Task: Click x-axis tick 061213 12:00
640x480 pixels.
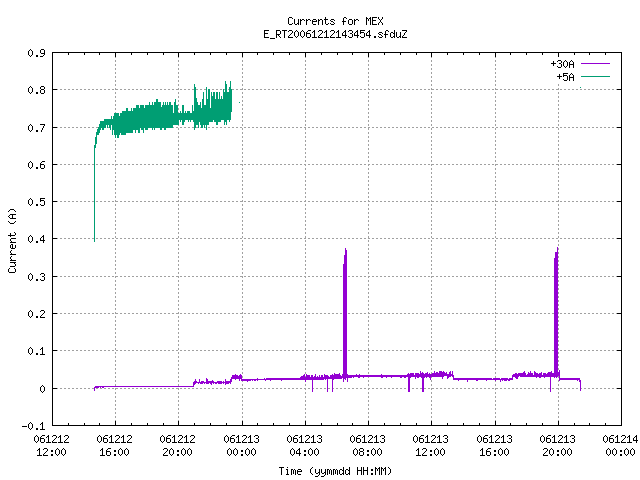Action: point(431,445)
